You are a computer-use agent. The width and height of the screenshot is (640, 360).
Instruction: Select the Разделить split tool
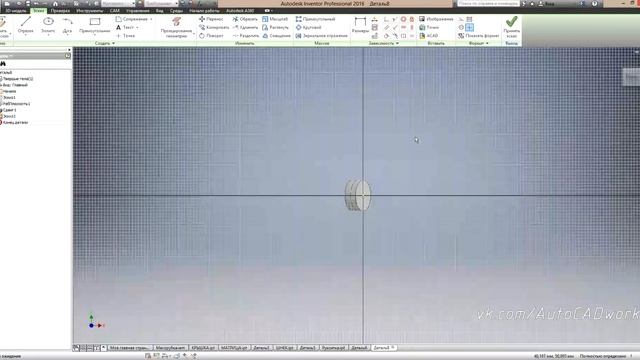[246, 36]
